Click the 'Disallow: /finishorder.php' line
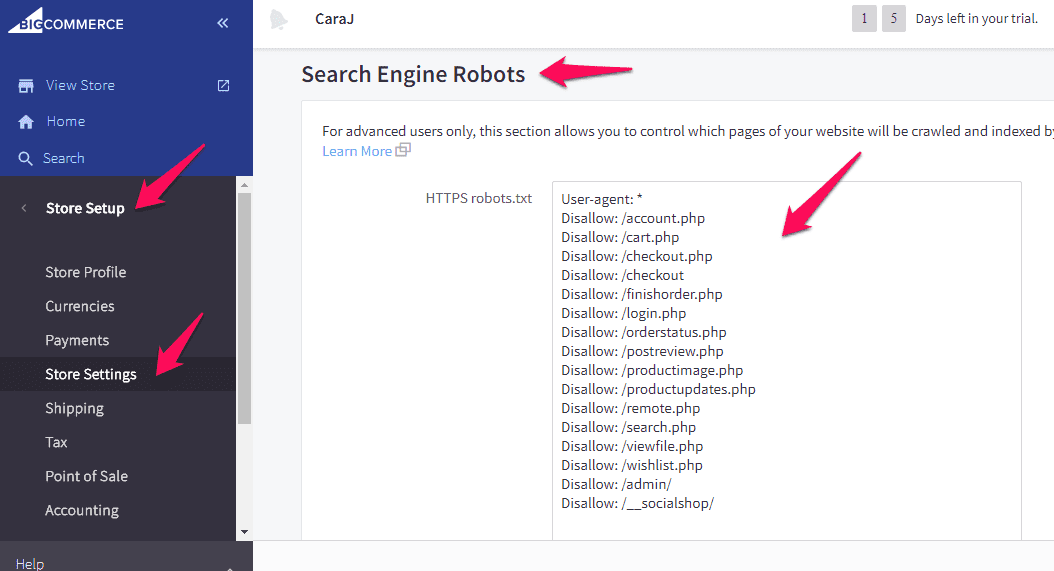Image resolution: width=1054 pixels, height=571 pixels. pos(642,295)
